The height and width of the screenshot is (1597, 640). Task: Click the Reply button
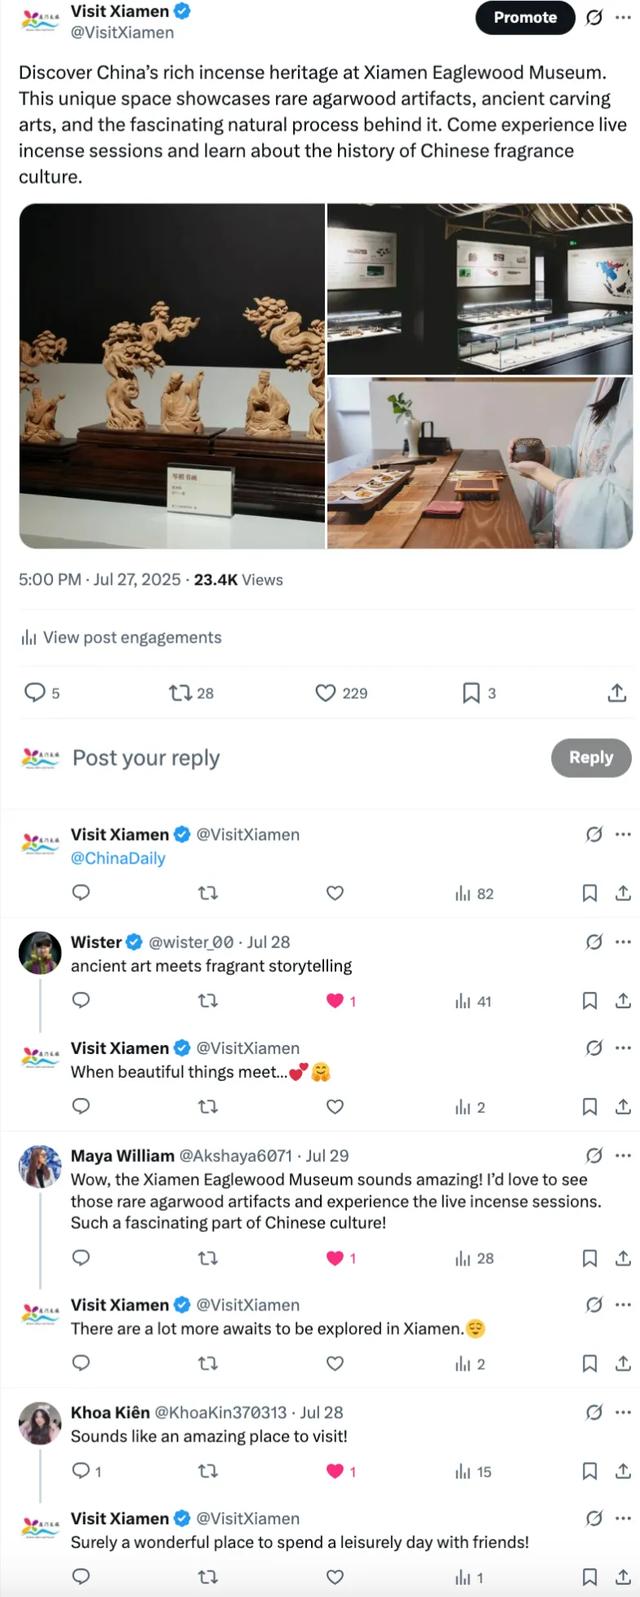pos(591,758)
